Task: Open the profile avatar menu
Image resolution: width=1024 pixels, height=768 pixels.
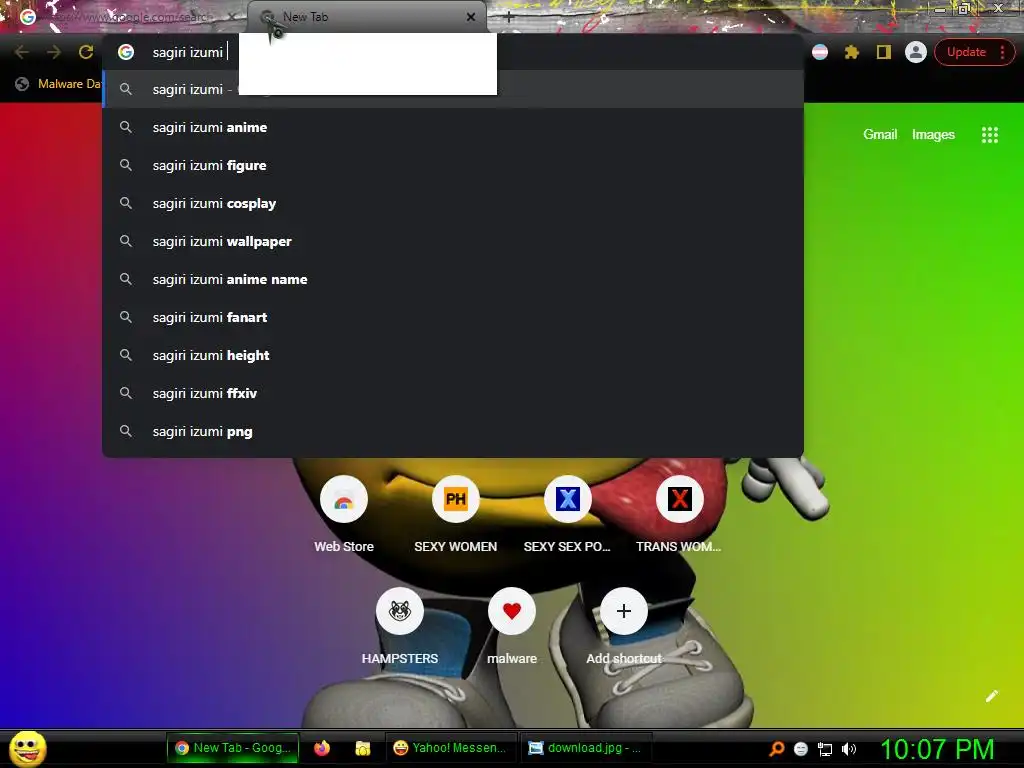Action: [916, 52]
